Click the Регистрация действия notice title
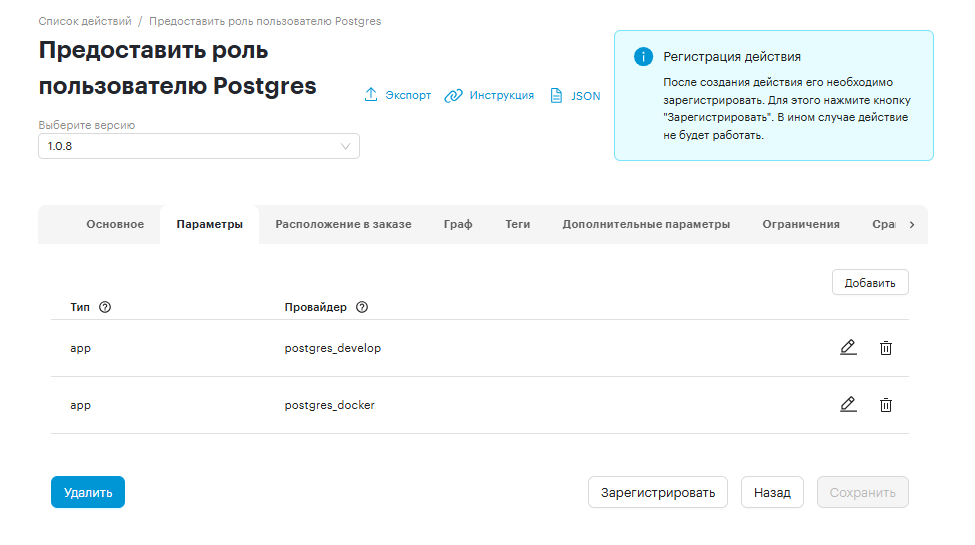Image resolution: width=975 pixels, height=545 pixels. pos(732,57)
